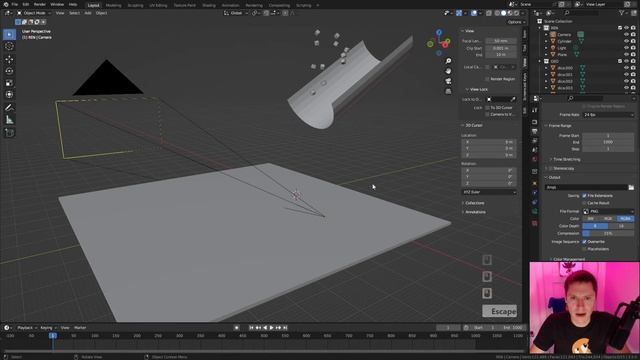Jump to timeline end button
The width and height of the screenshot is (640, 360).
pyautogui.click(x=285, y=328)
